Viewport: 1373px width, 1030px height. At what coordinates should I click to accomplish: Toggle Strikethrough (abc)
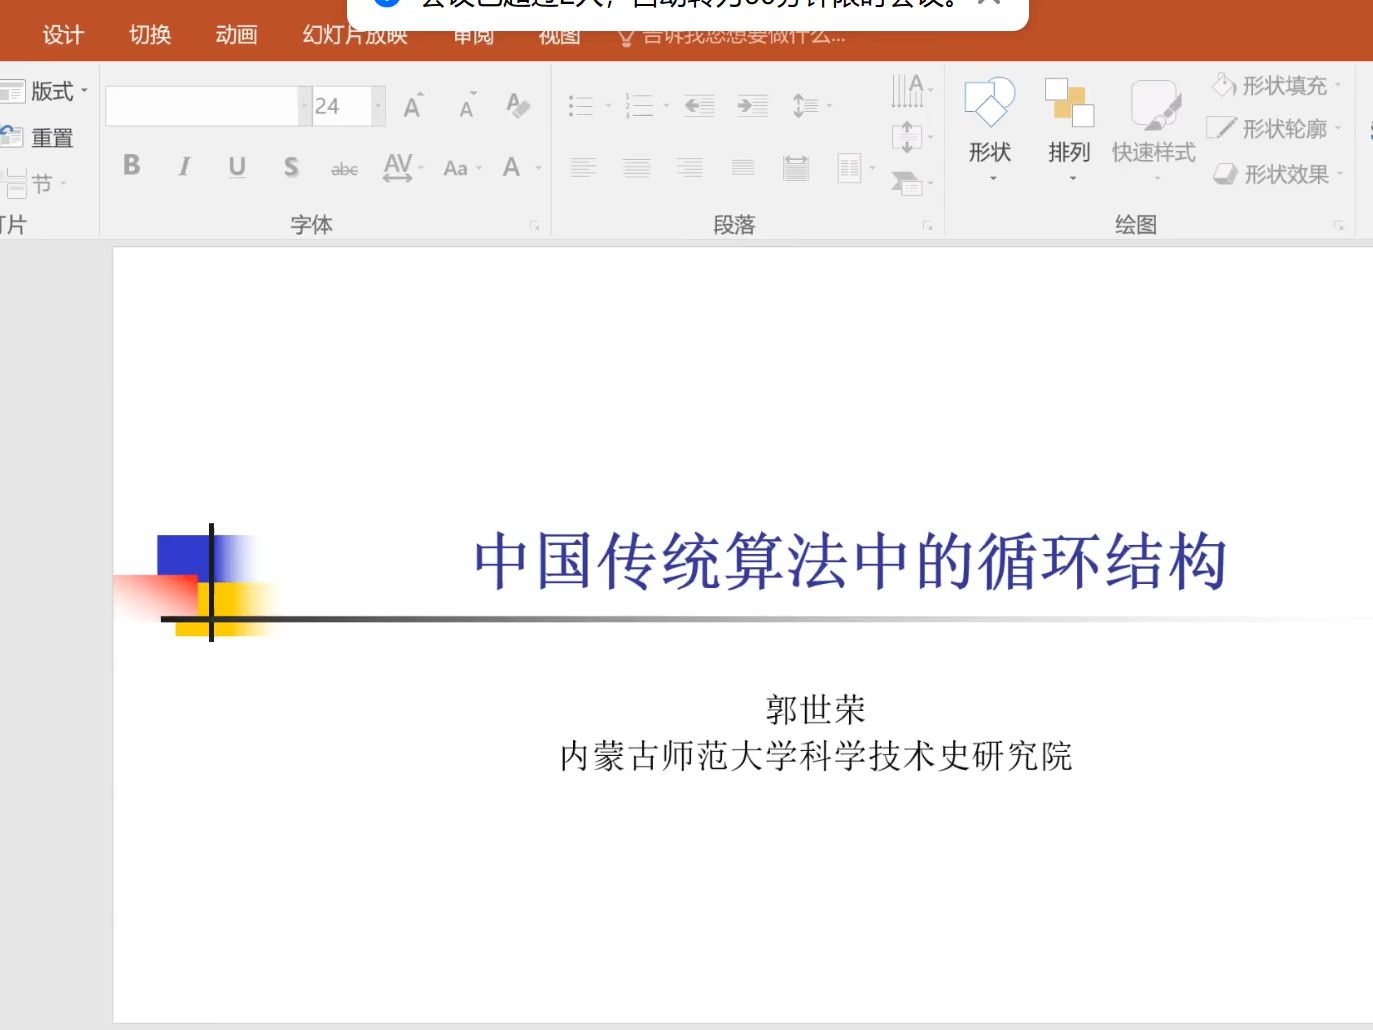pyautogui.click(x=344, y=168)
